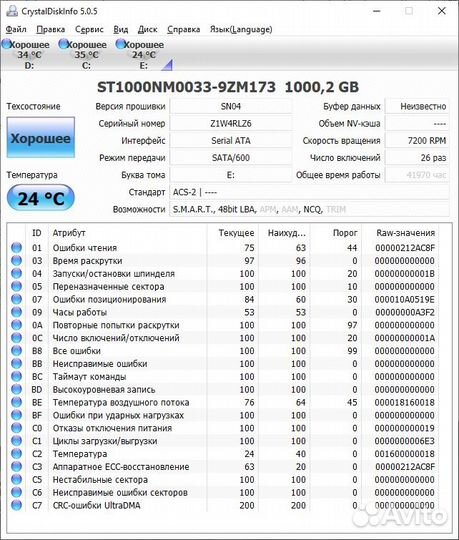Click status orb for Все ошибки row
The image size is (459, 540).
[x=16, y=351]
